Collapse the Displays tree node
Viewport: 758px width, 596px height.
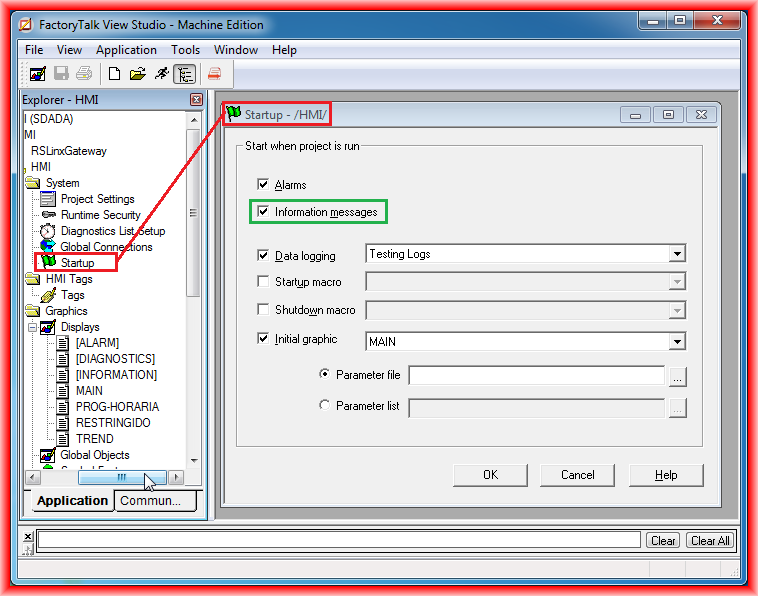(x=32, y=327)
